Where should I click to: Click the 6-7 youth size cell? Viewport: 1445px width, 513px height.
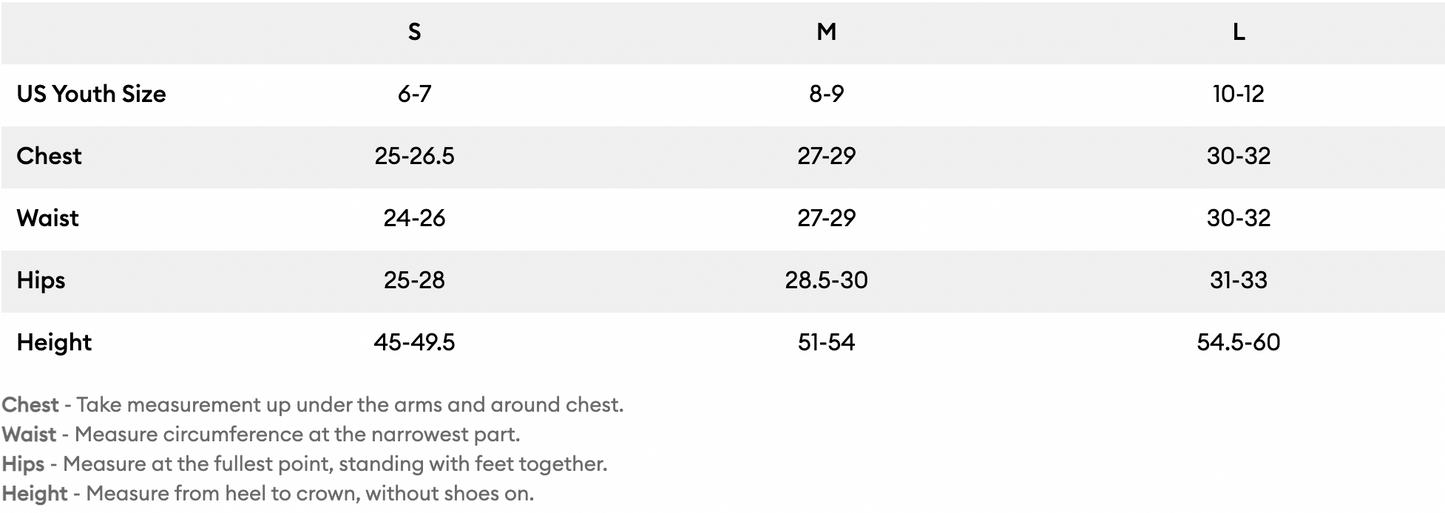pos(414,94)
